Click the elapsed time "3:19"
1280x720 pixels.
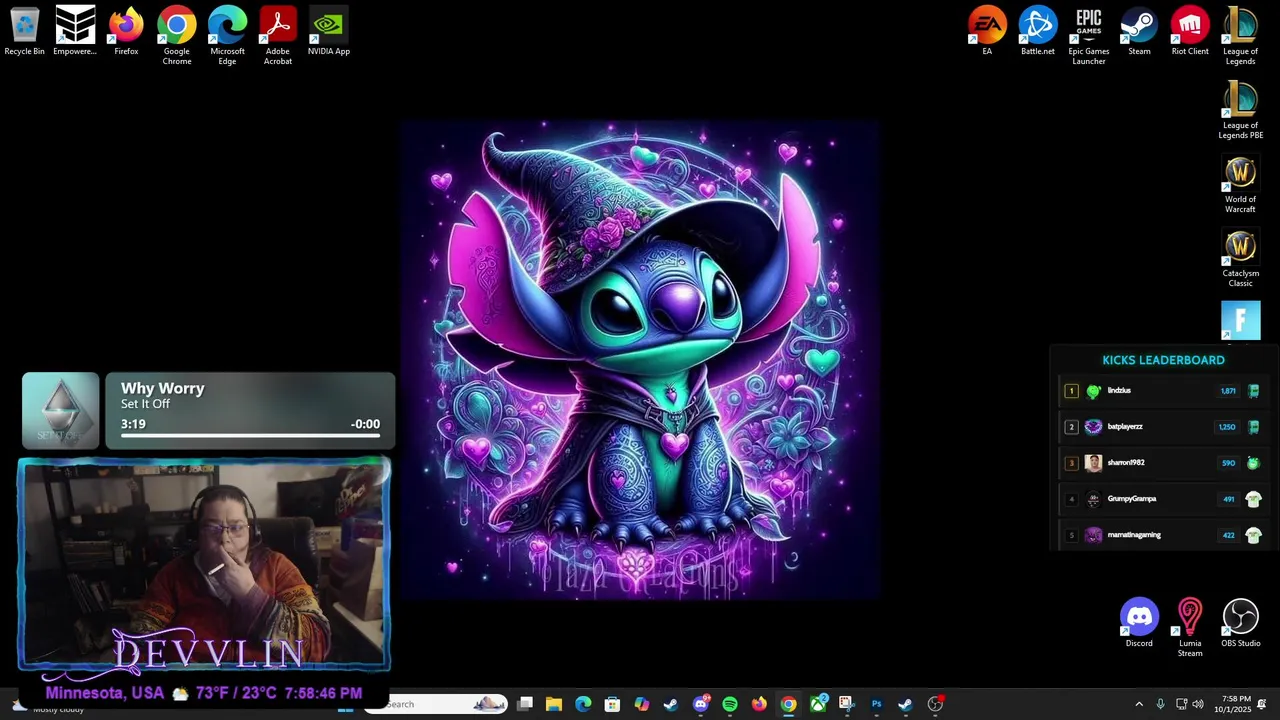(x=133, y=424)
